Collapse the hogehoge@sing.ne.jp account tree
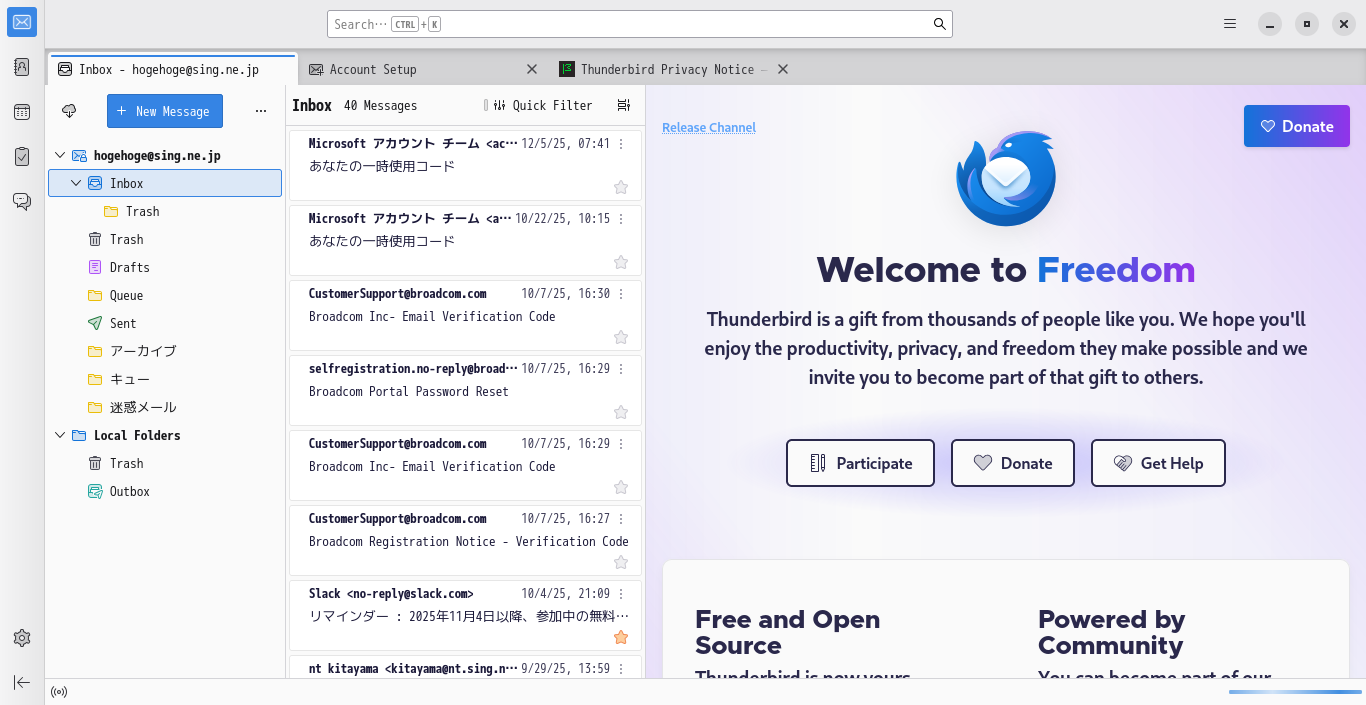Viewport: 1366px width, 705px height. [x=60, y=155]
